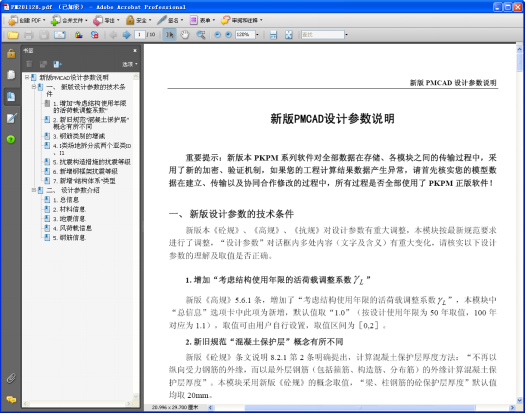This screenshot has width=526, height=414.
Task: Open the Signatures pen panel icon
Action: 11,118
